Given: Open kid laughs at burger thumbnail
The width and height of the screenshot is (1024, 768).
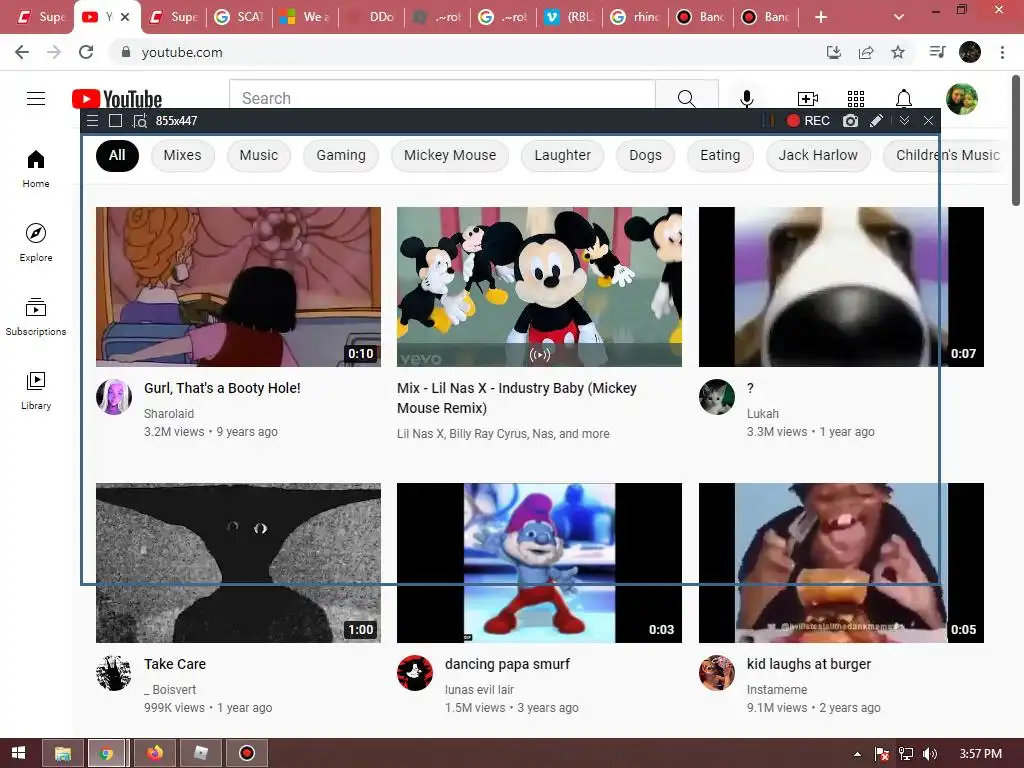Looking at the screenshot, I should pyautogui.click(x=841, y=563).
